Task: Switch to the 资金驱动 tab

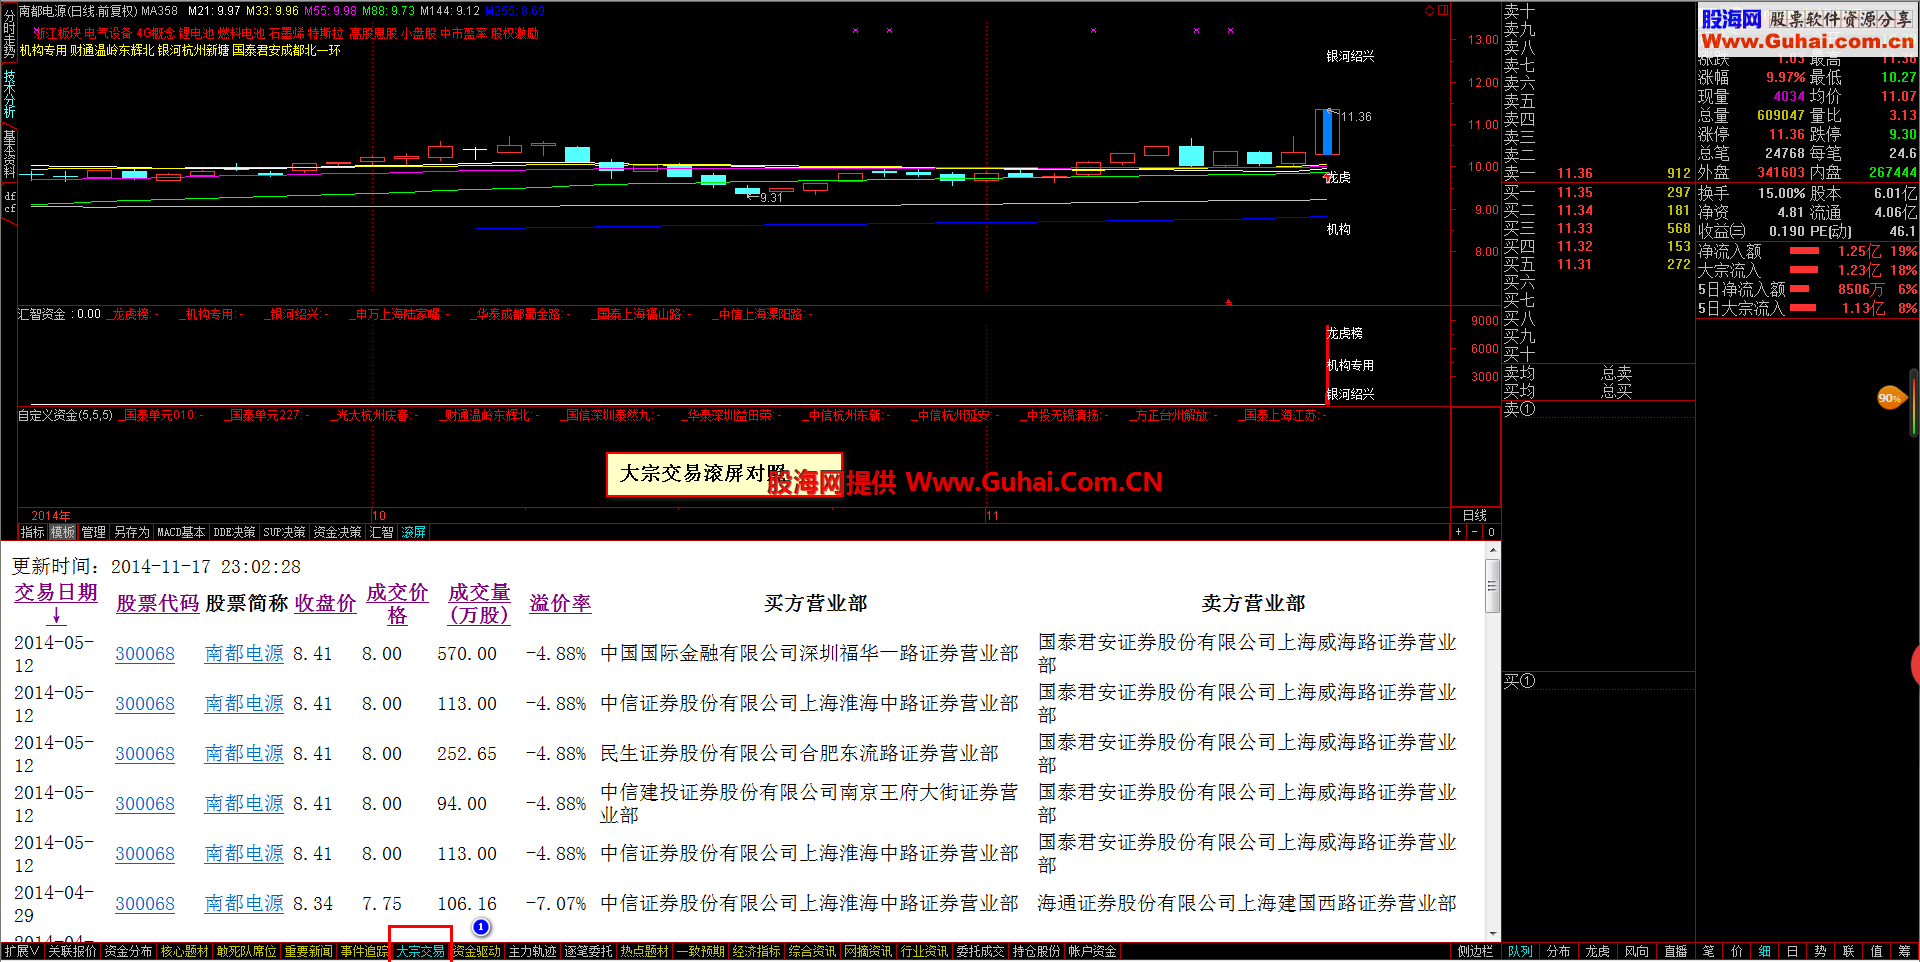Action: tap(477, 951)
